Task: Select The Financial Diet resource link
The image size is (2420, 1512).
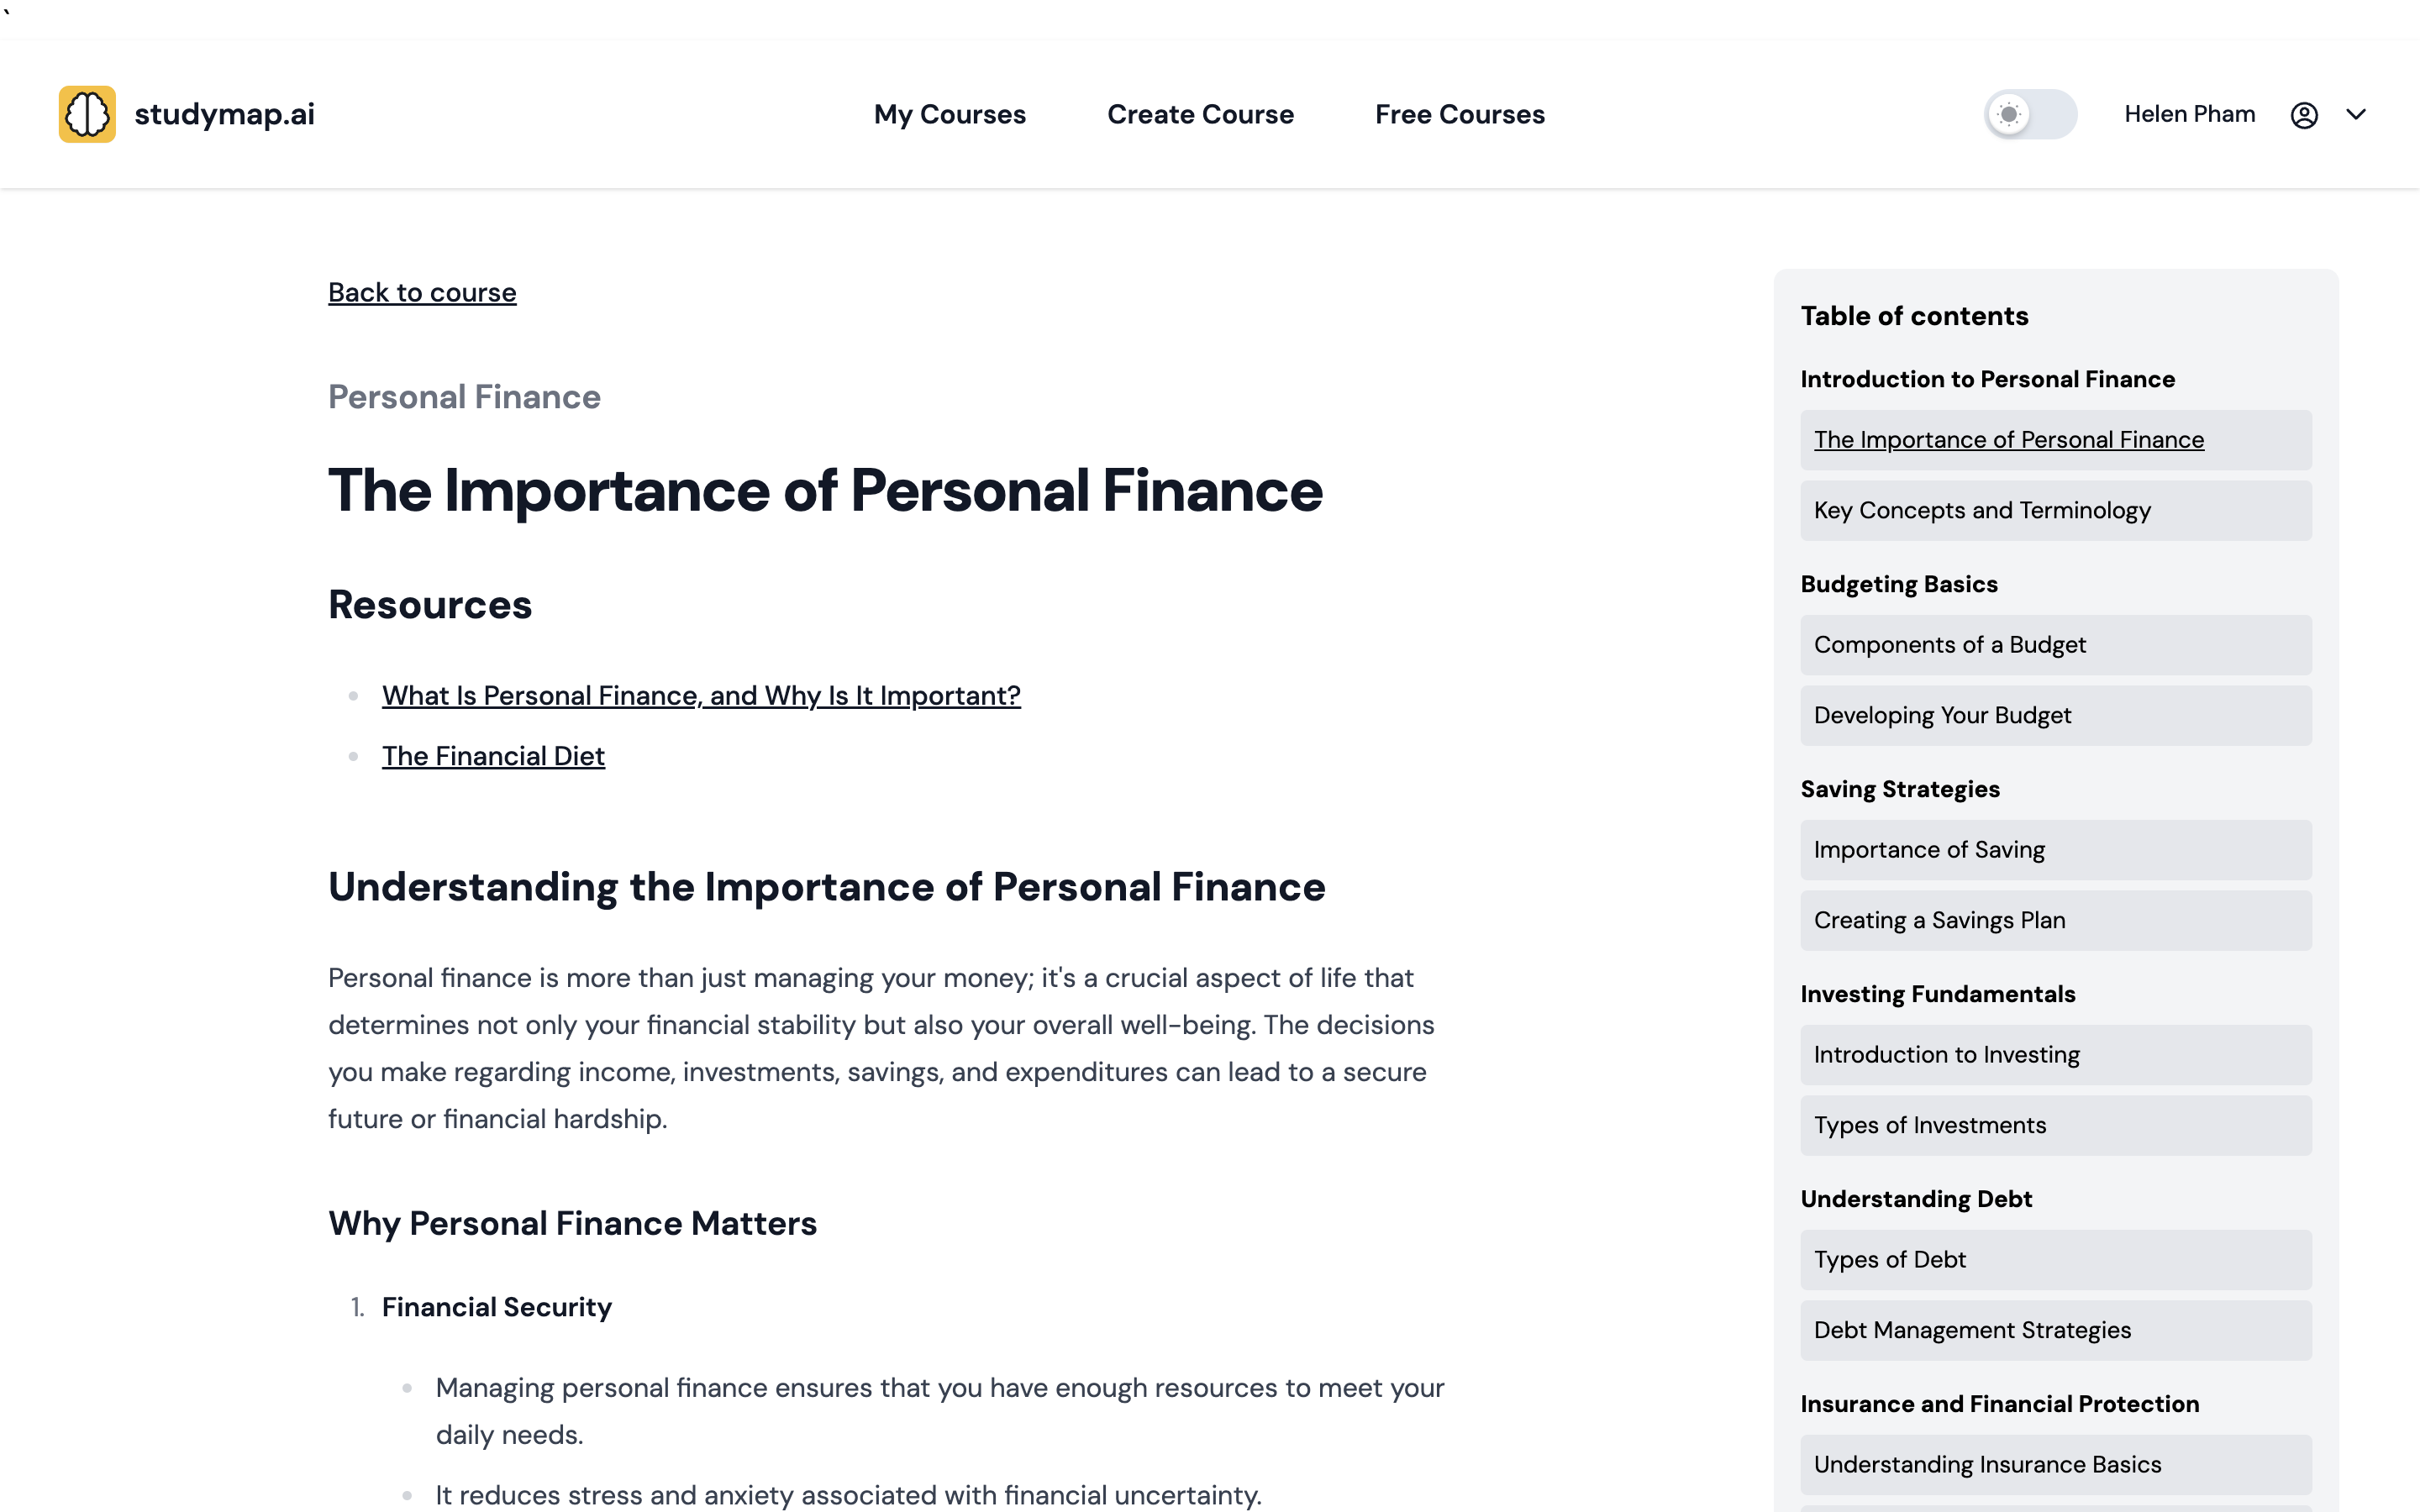Action: click(x=493, y=754)
